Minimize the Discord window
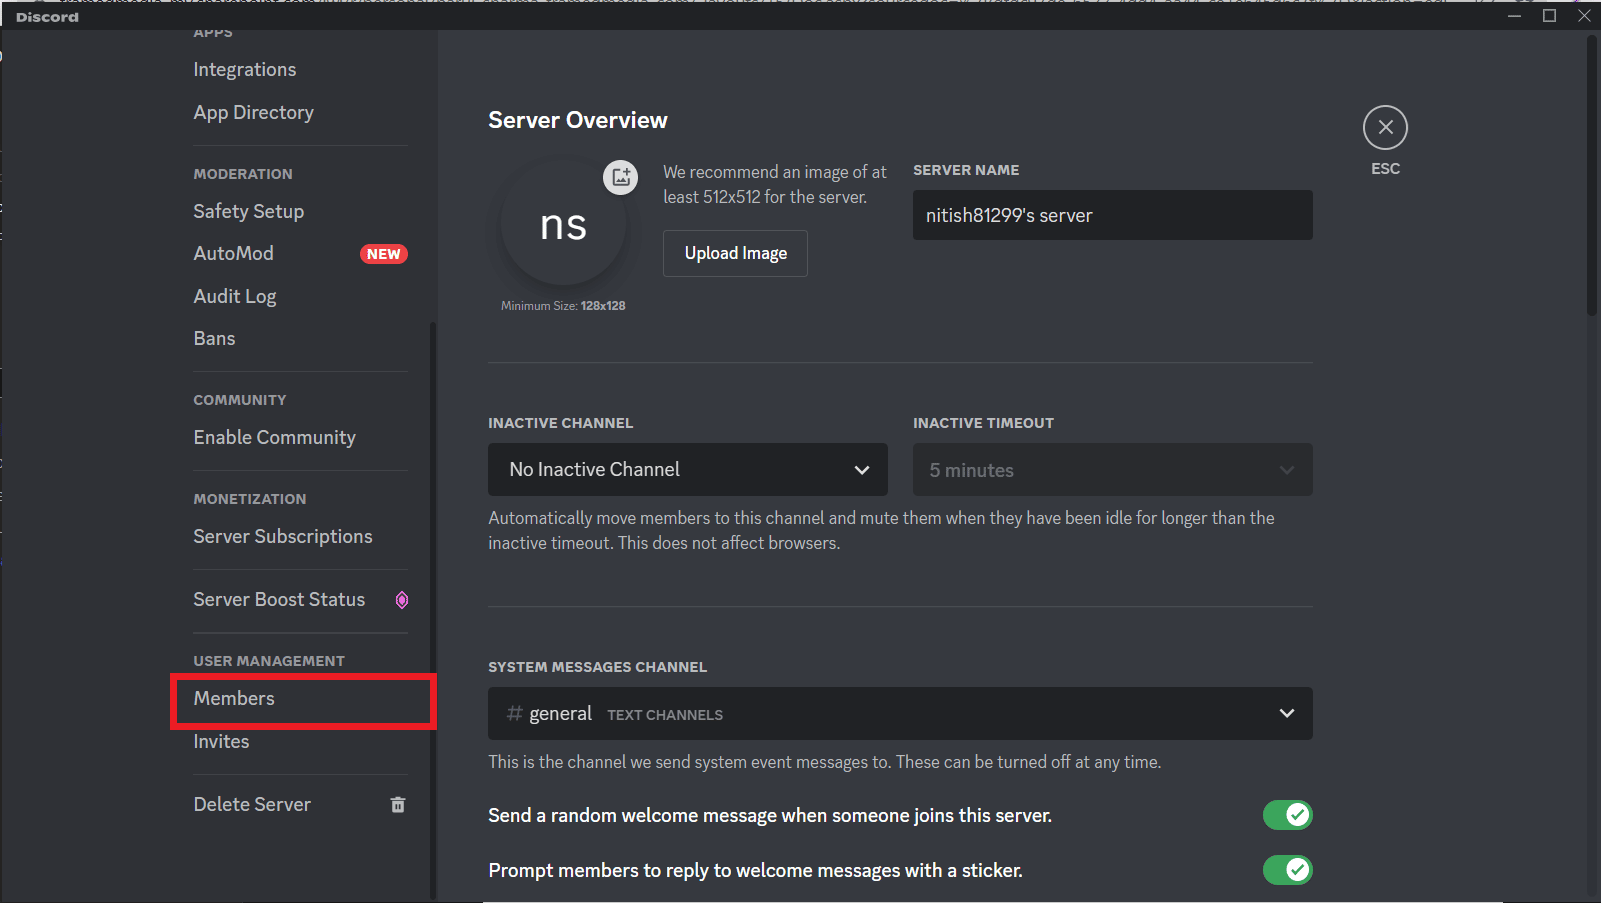 (1515, 15)
